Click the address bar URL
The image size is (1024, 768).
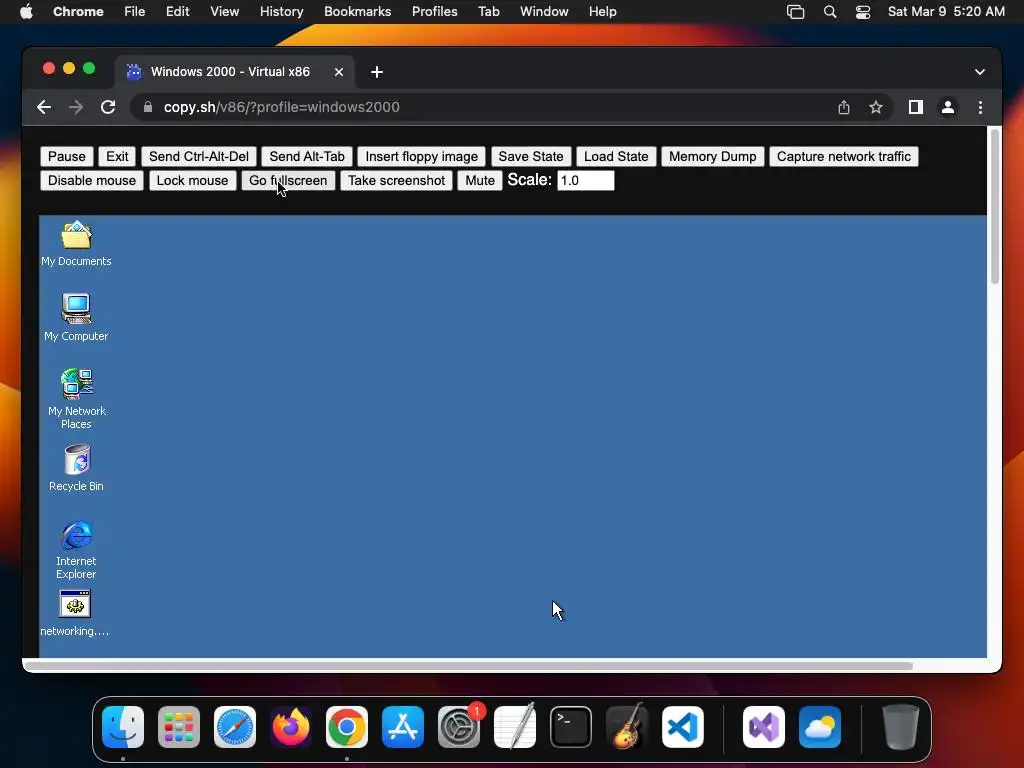(281, 107)
